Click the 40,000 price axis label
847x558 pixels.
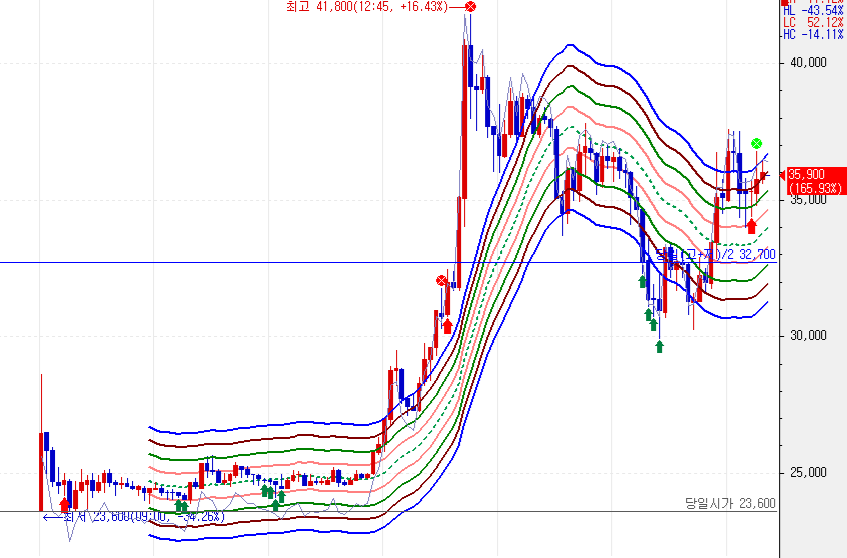tap(808, 63)
